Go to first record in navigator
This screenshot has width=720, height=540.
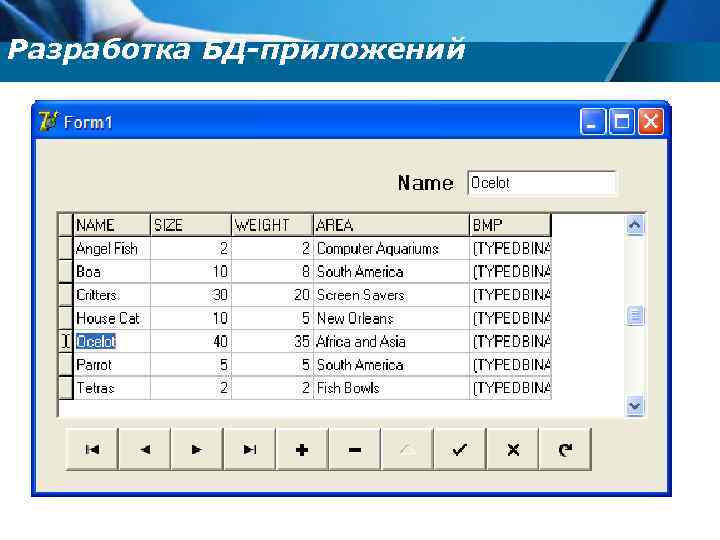[x=92, y=449]
